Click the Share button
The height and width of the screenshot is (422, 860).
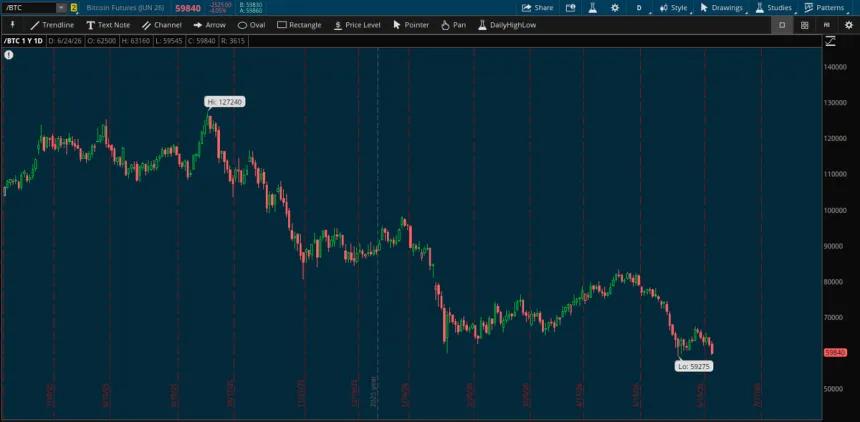(537, 8)
